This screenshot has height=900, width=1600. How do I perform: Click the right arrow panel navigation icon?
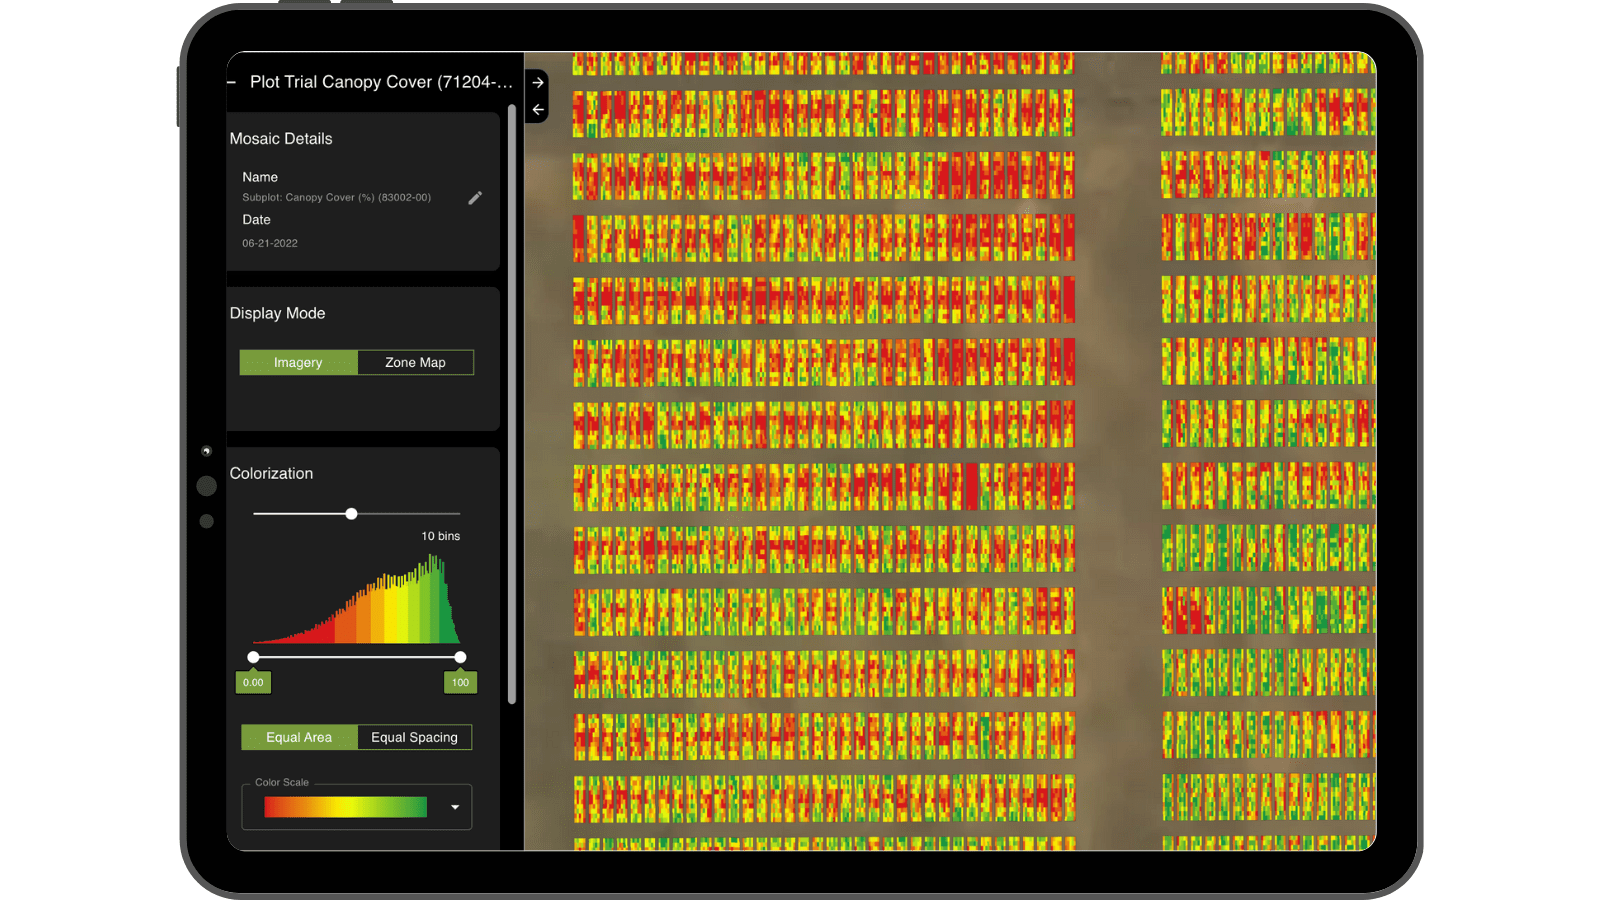538,83
